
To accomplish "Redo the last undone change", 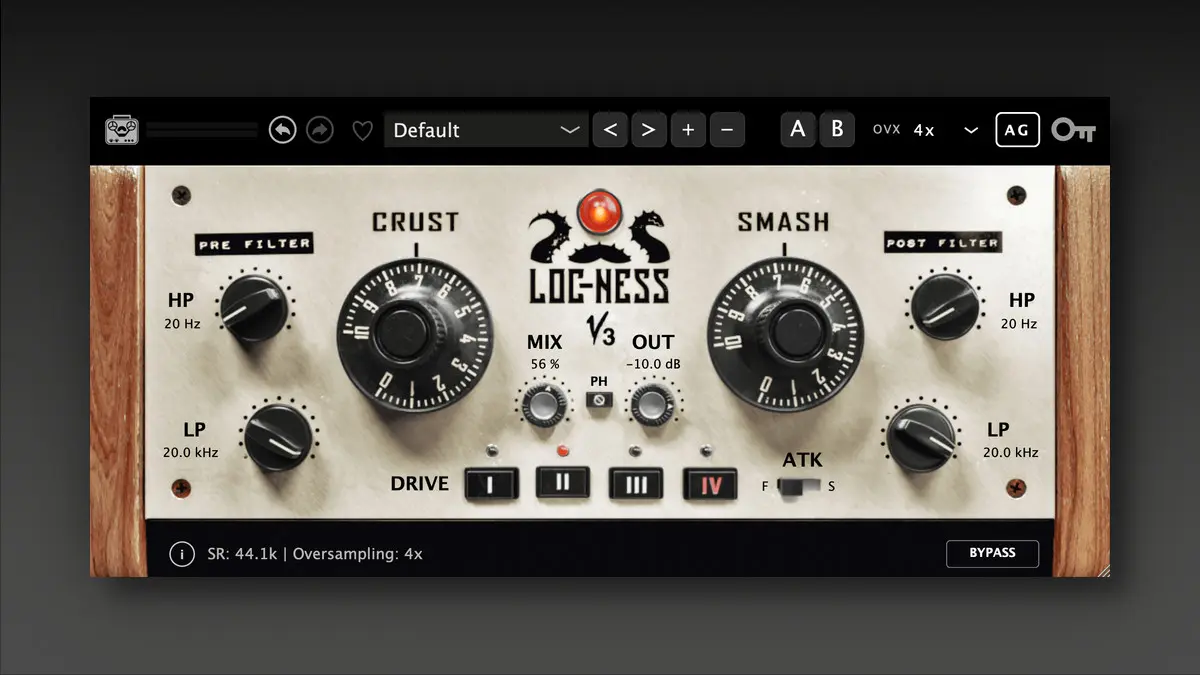I will 320,130.
